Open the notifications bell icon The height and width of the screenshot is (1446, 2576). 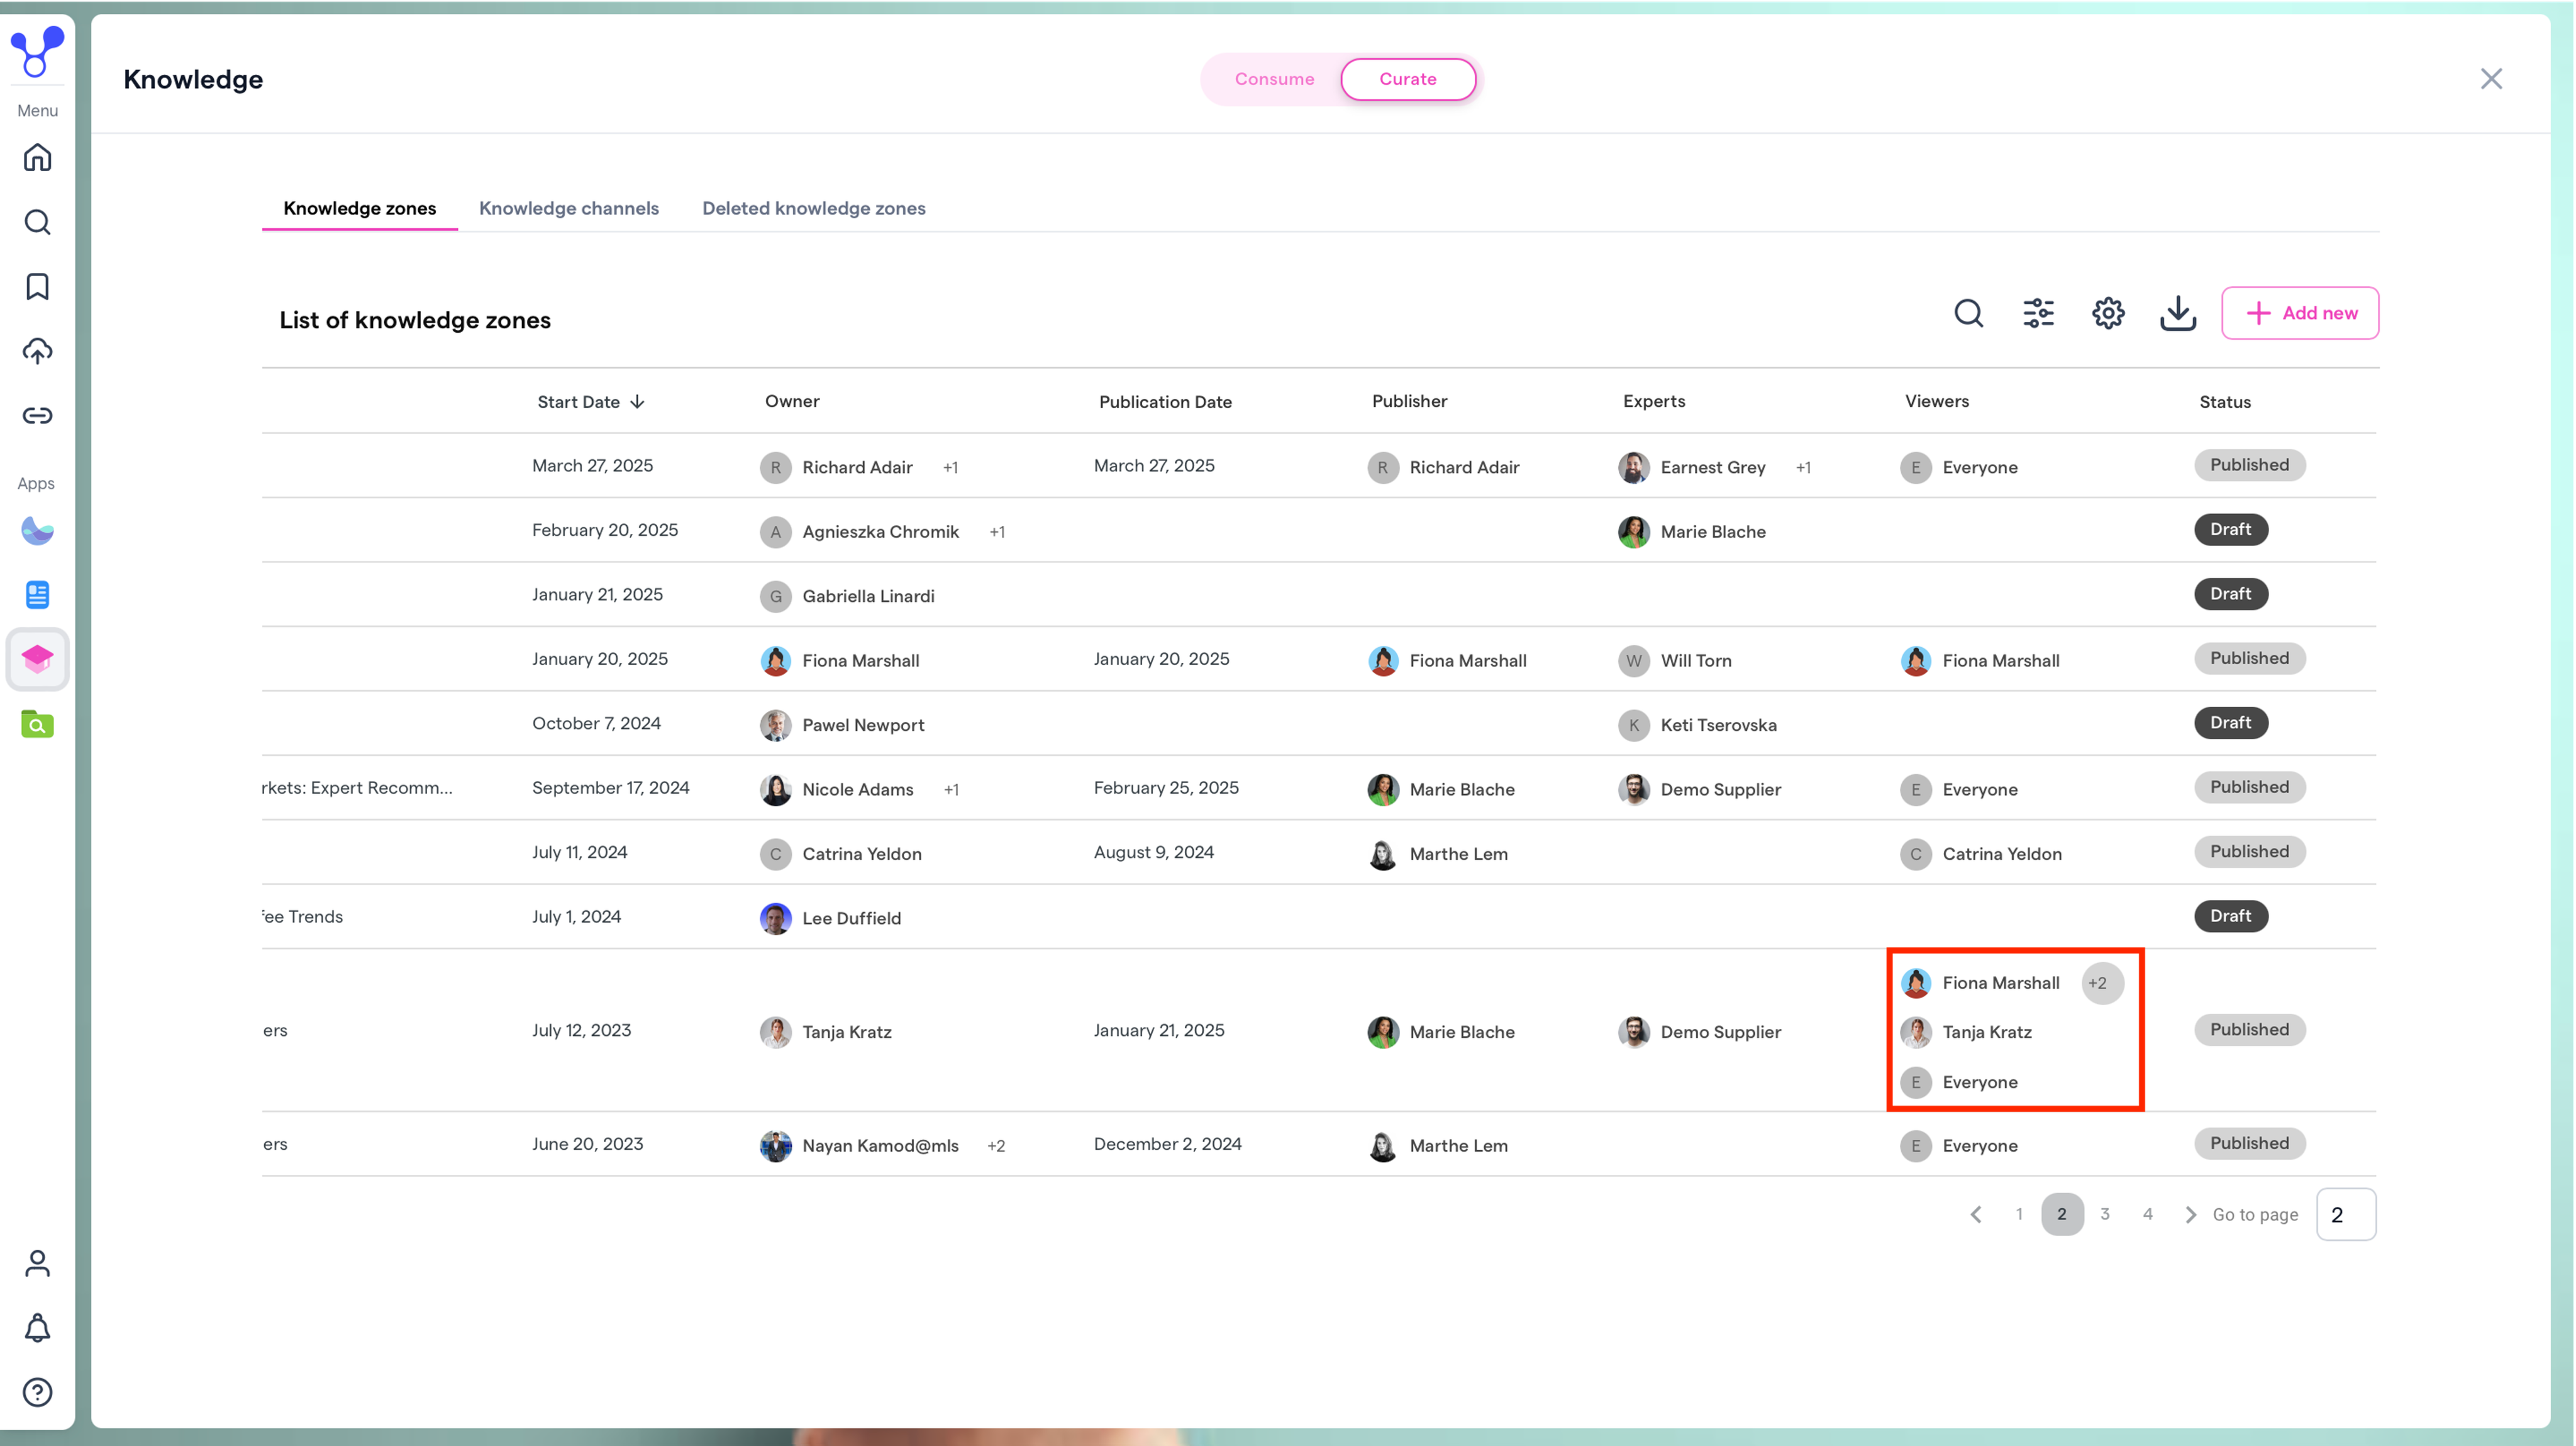[37, 1328]
